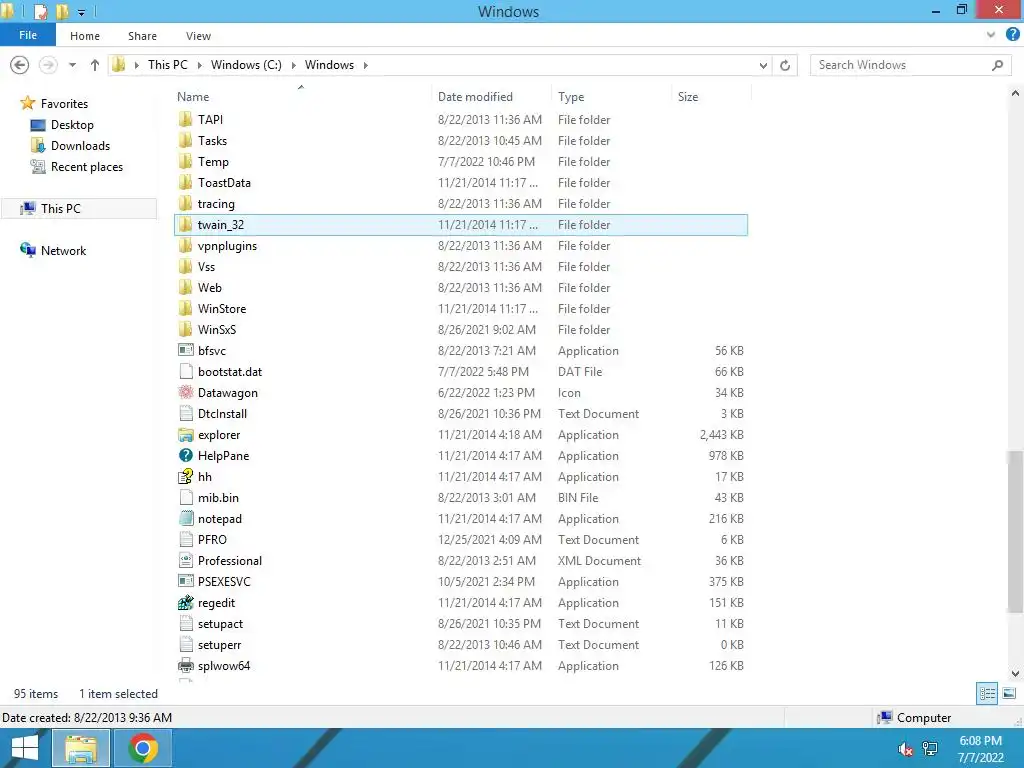
Task: Expand the ribbon chevron
Action: pos(991,35)
